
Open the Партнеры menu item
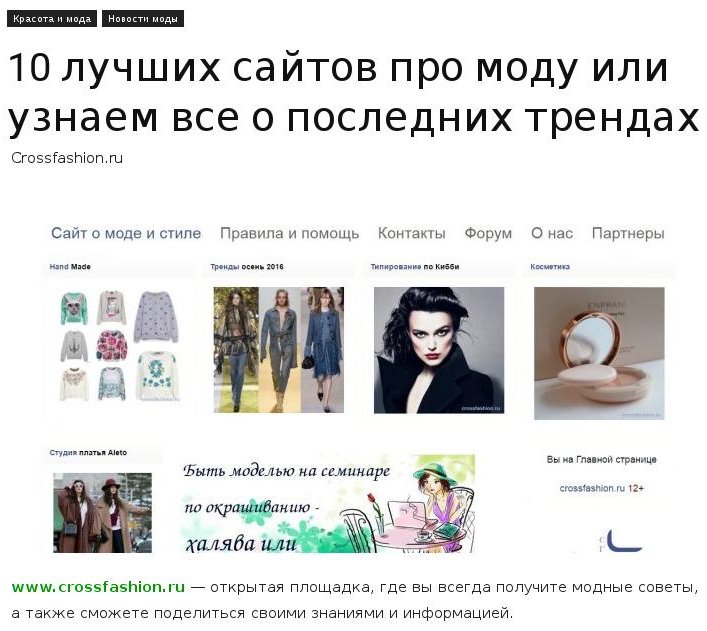(628, 233)
